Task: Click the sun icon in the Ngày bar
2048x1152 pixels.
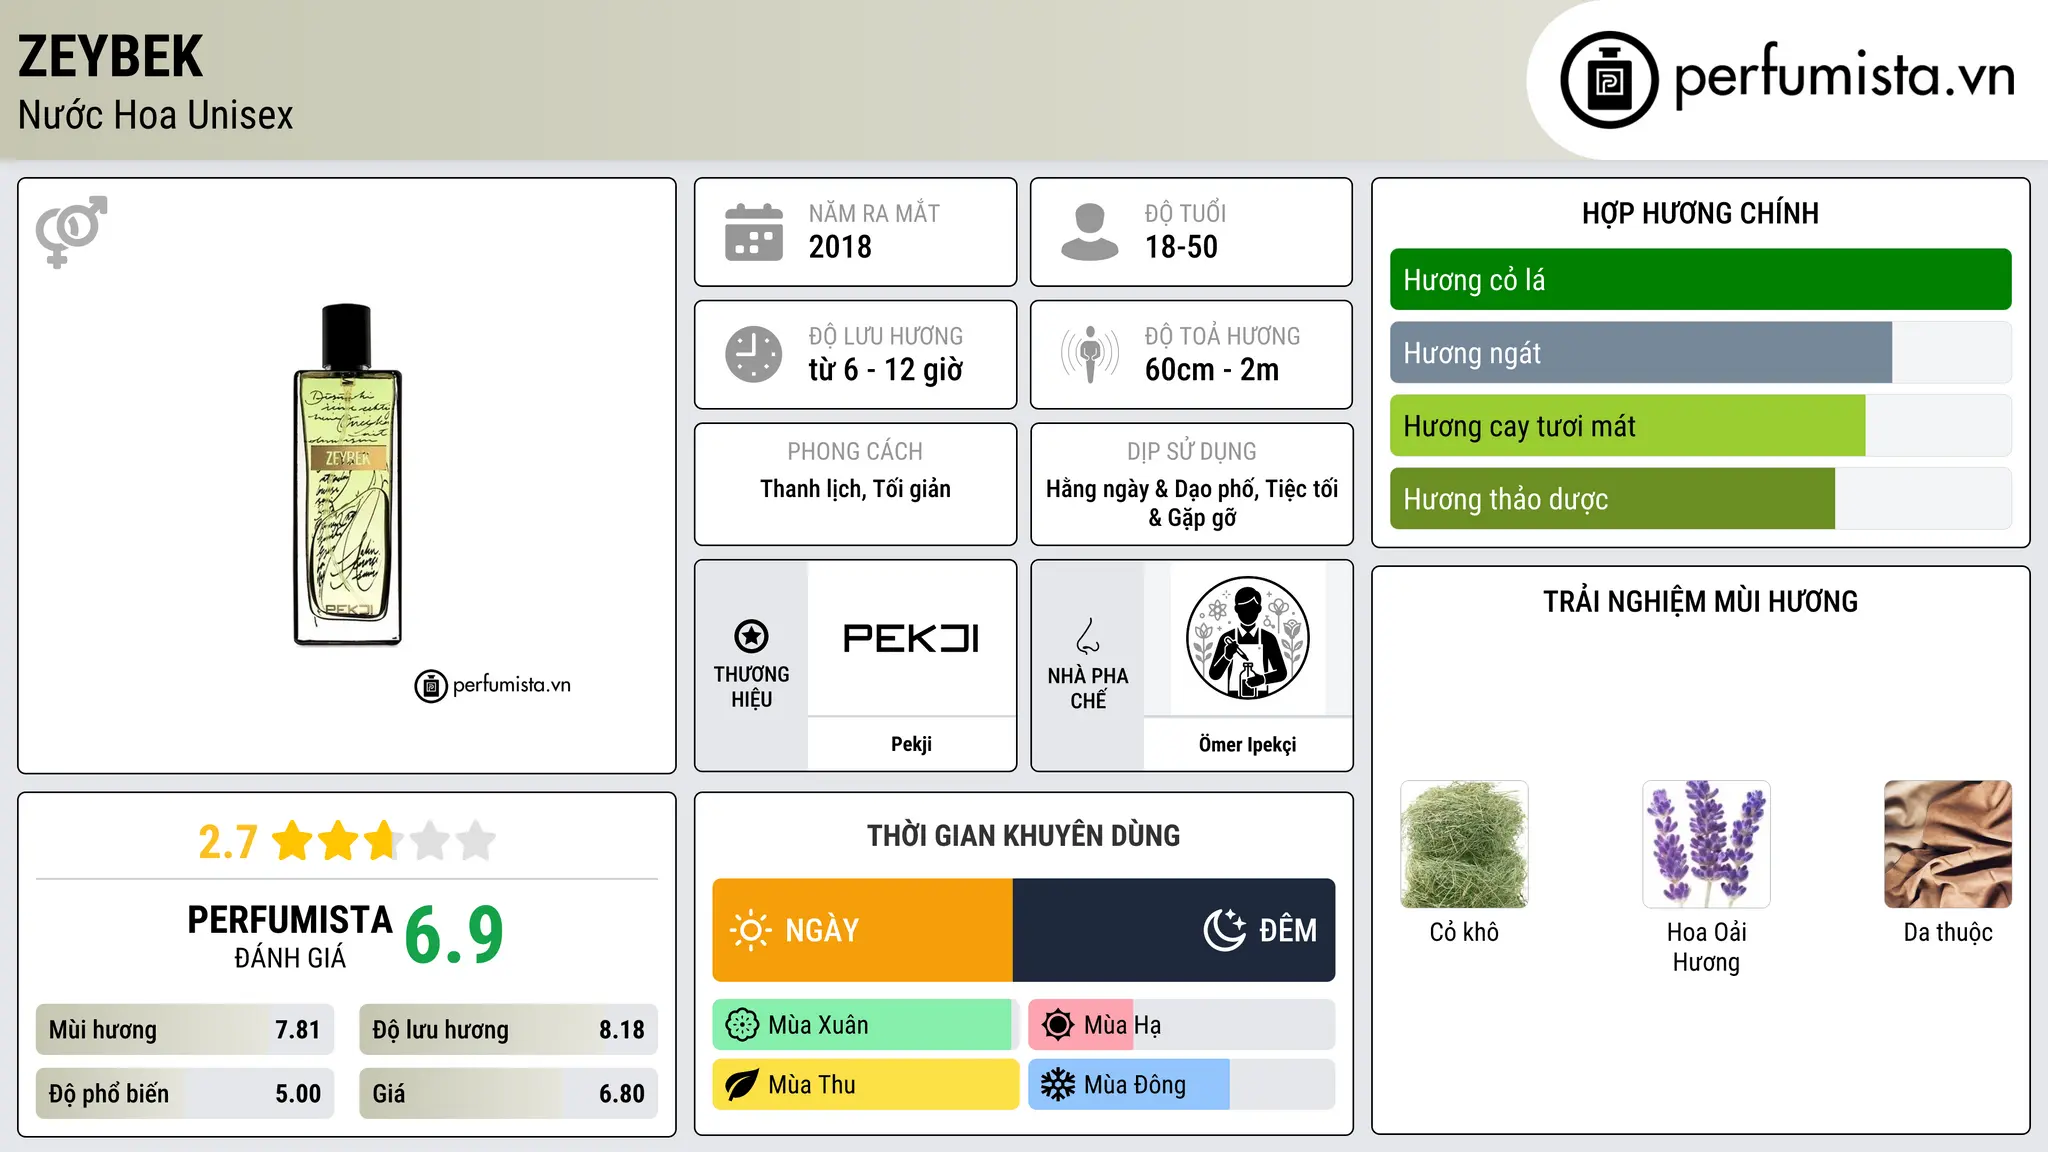Action: pos(751,930)
